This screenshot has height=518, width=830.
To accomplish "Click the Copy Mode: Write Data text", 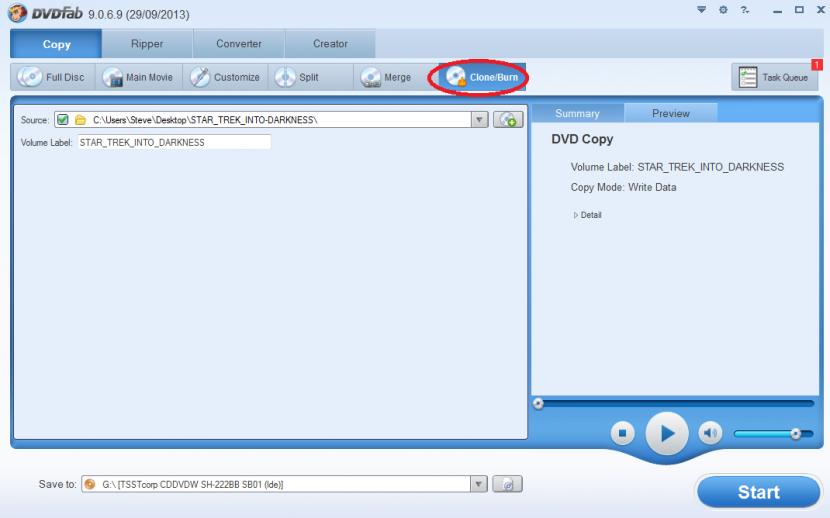I will point(623,187).
